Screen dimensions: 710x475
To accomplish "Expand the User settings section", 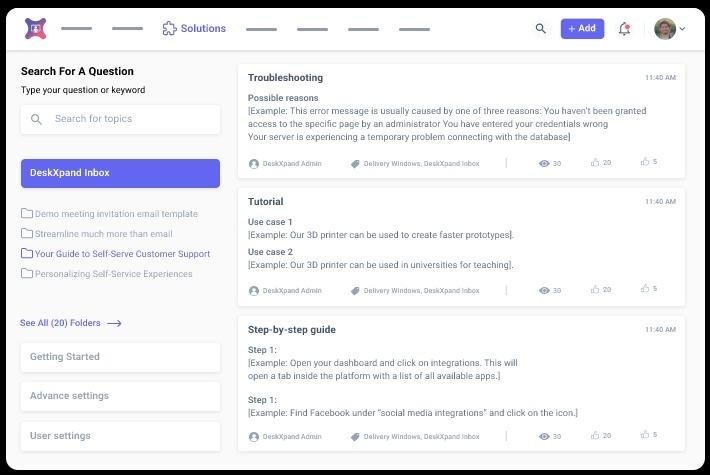I will 120,436.
